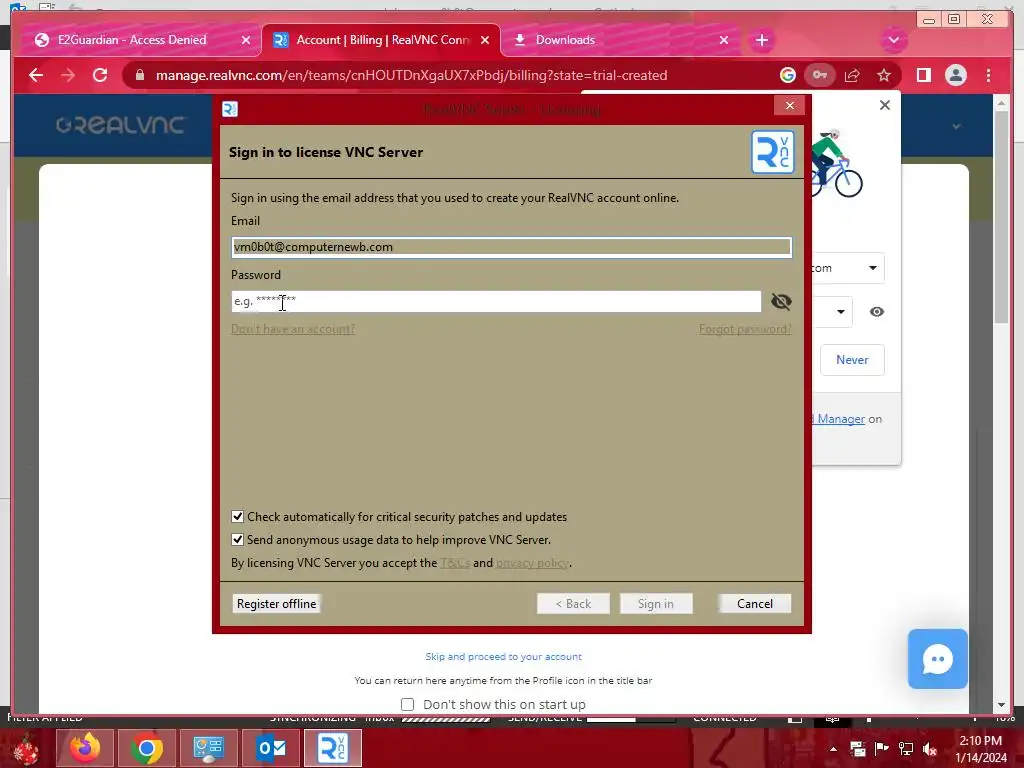This screenshot has height=768, width=1024.
Task: Click the dialog title bar VNC icon
Action: (230, 109)
